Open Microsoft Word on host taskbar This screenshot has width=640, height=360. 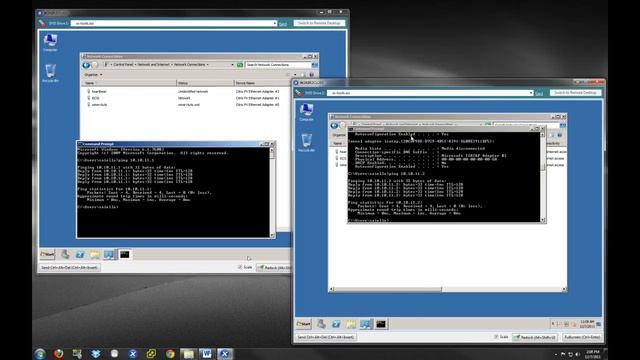[207, 354]
